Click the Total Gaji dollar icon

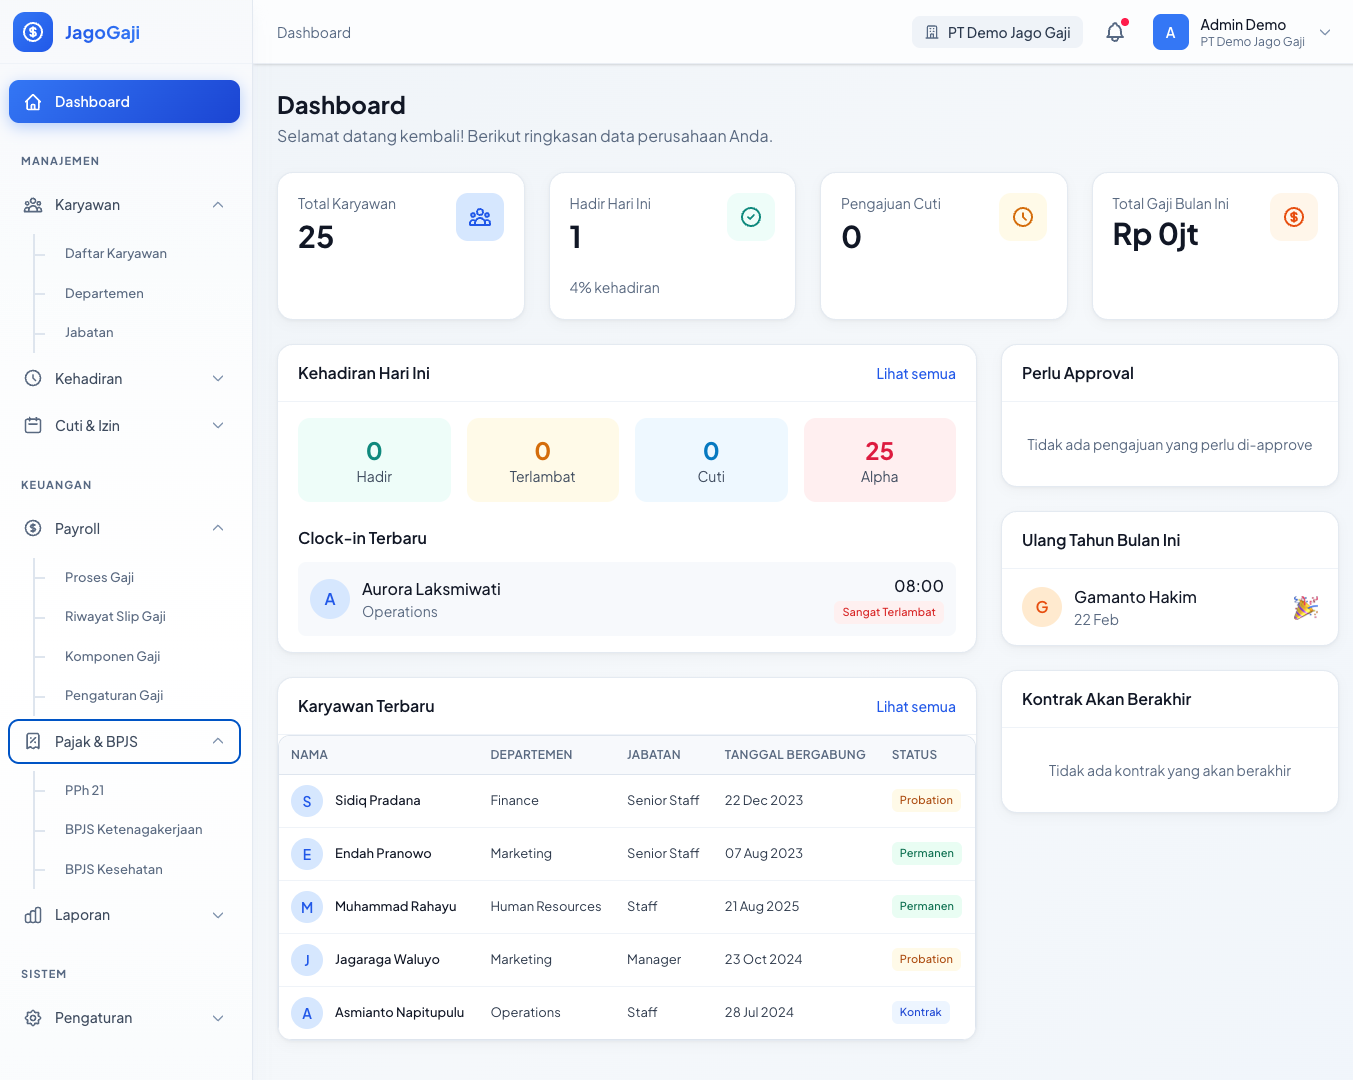(x=1294, y=217)
